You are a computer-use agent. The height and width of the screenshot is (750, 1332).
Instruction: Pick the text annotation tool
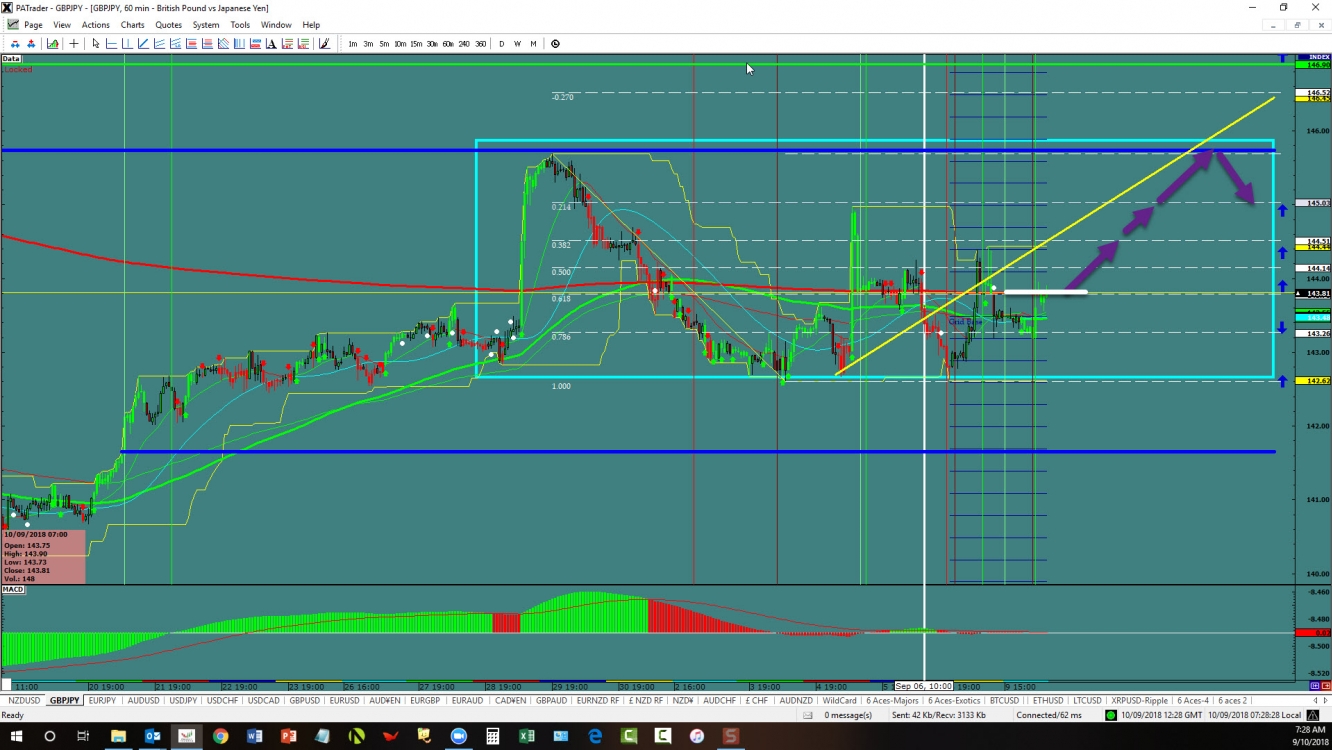tap(272, 44)
